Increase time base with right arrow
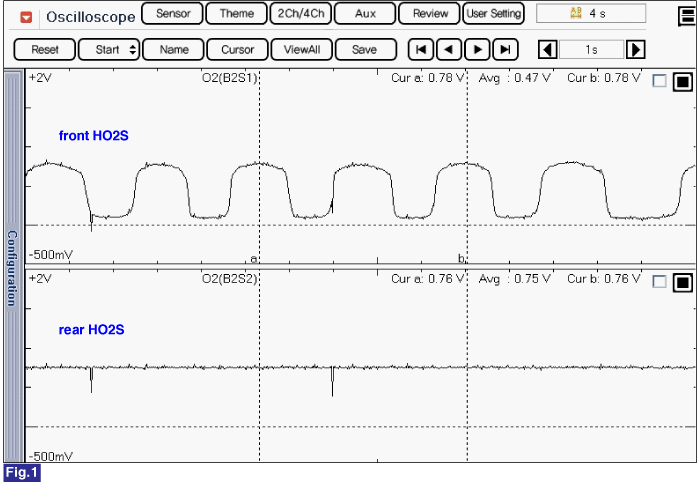This screenshot has width=700, height=482. click(x=635, y=50)
